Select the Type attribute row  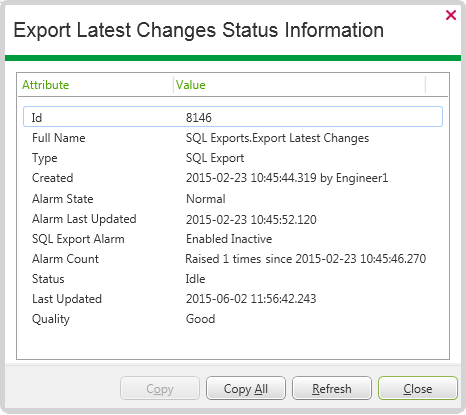point(233,158)
